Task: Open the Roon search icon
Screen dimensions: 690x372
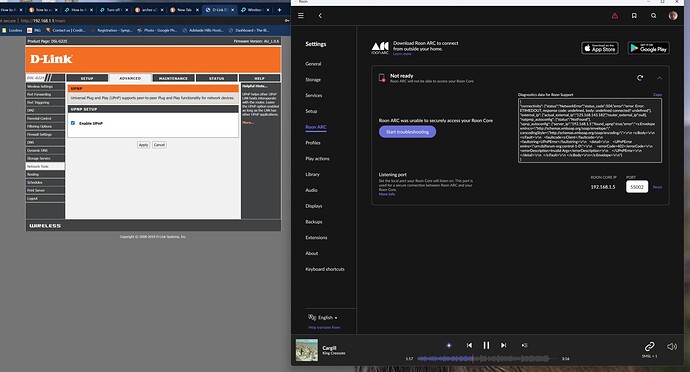Action: [x=653, y=16]
